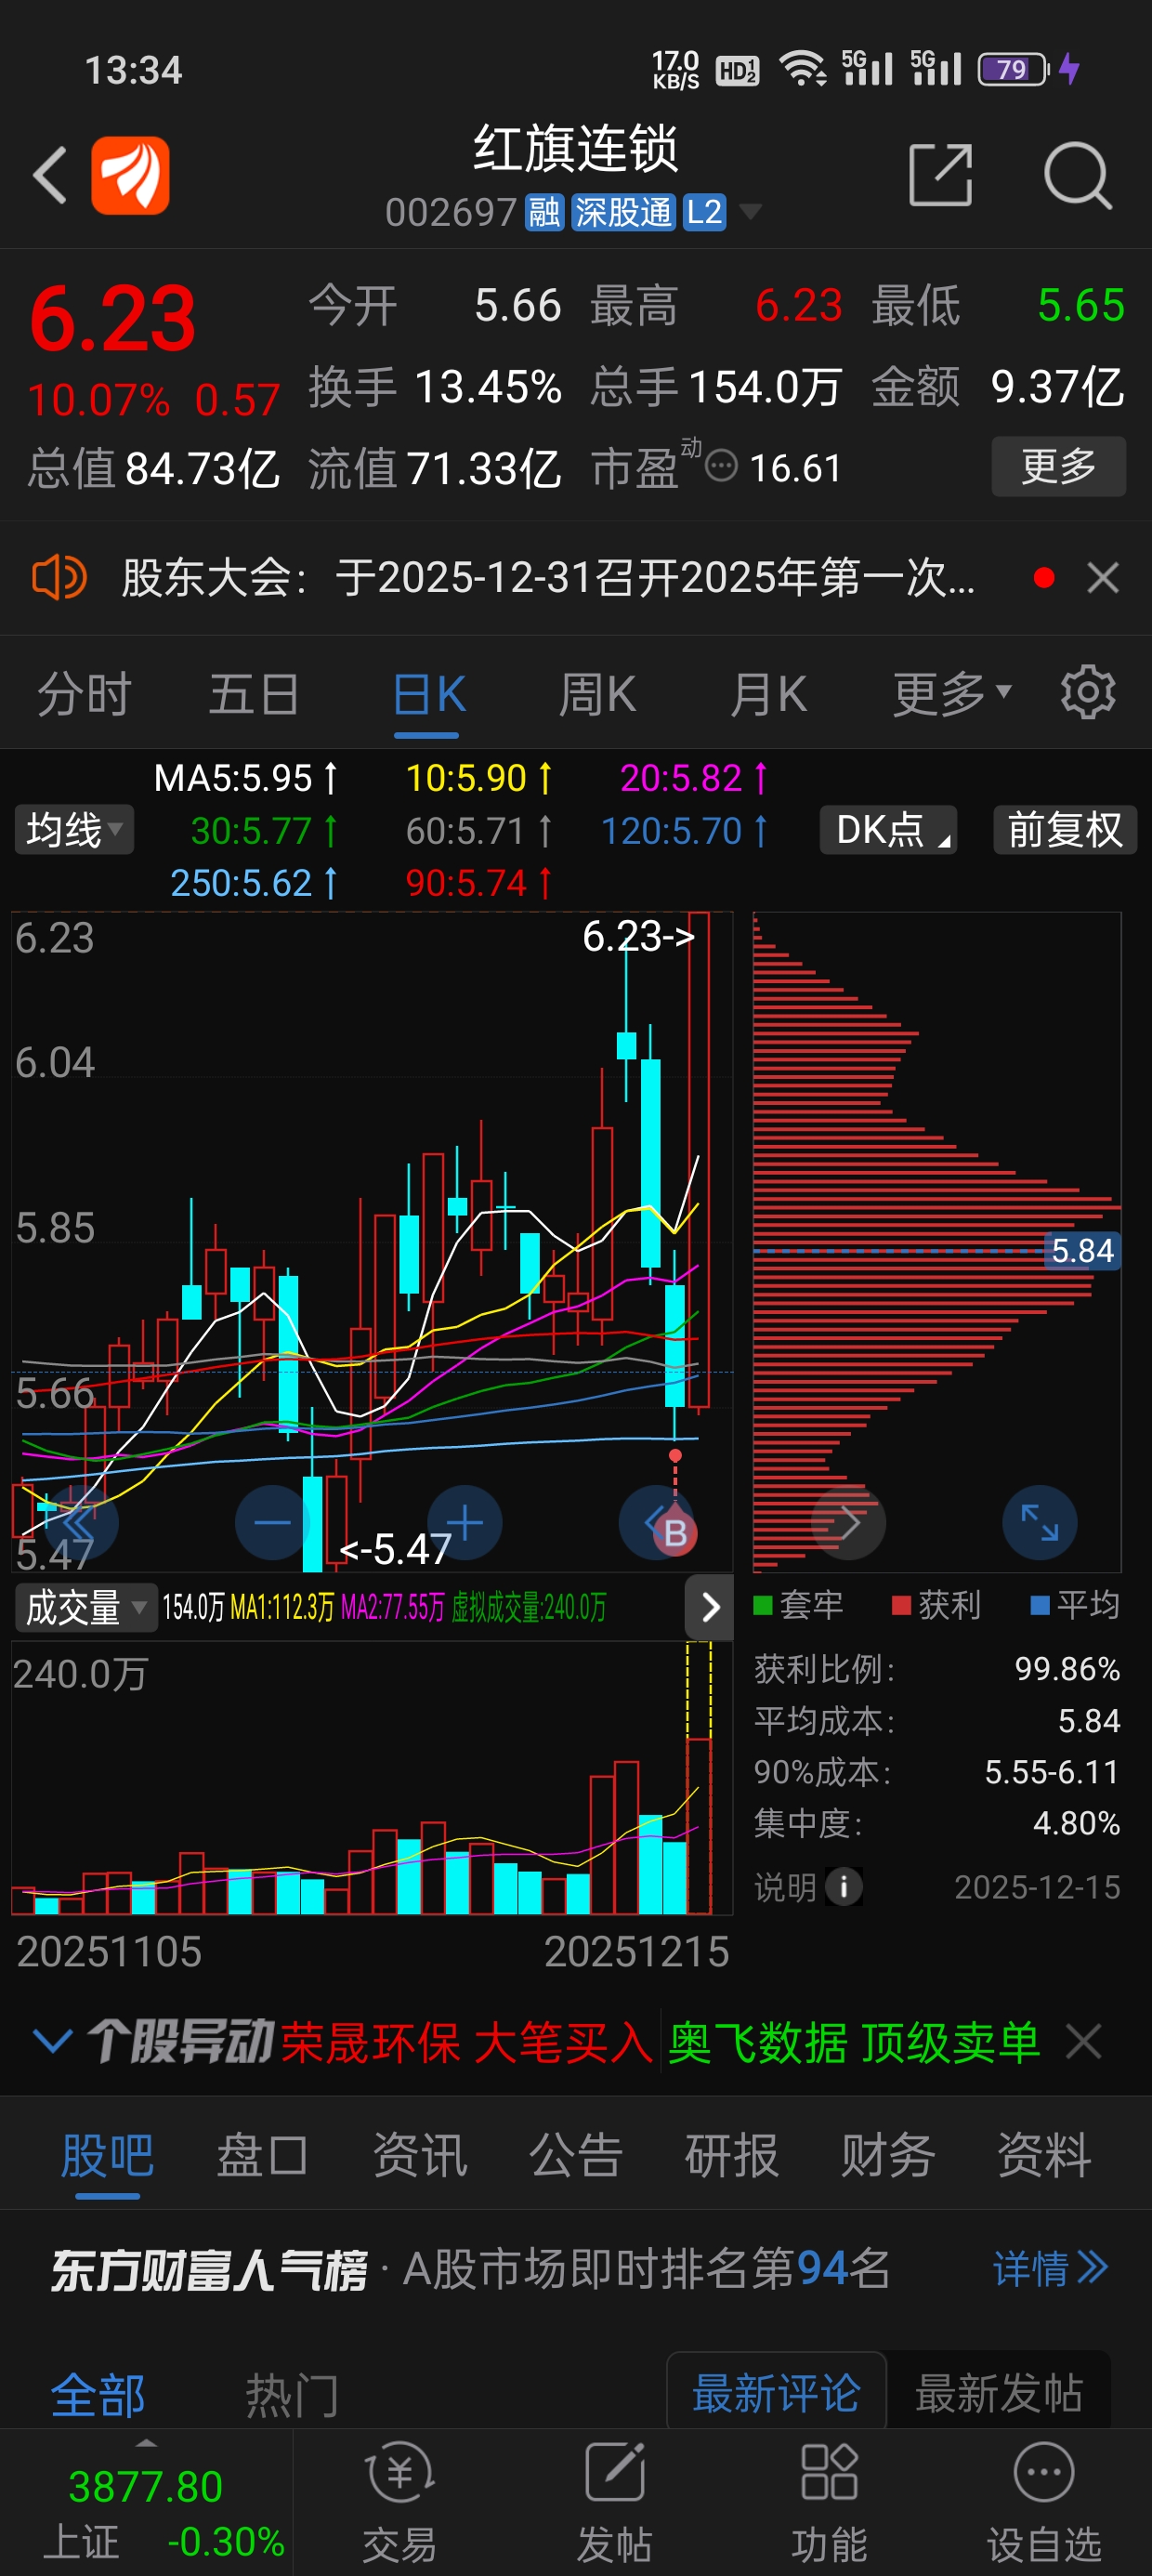Zoom out chart with minus button
The image size is (1152, 2576).
tap(272, 1523)
